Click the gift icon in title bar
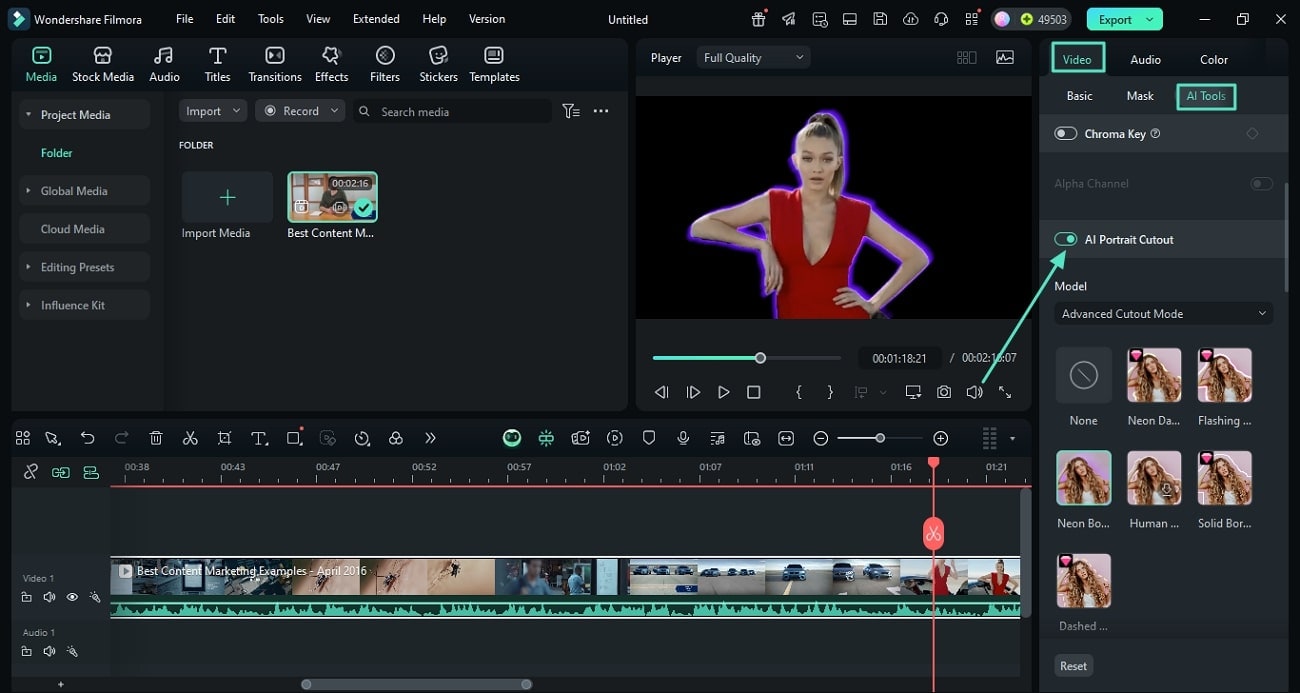Image resolution: width=1300 pixels, height=693 pixels. (x=759, y=19)
